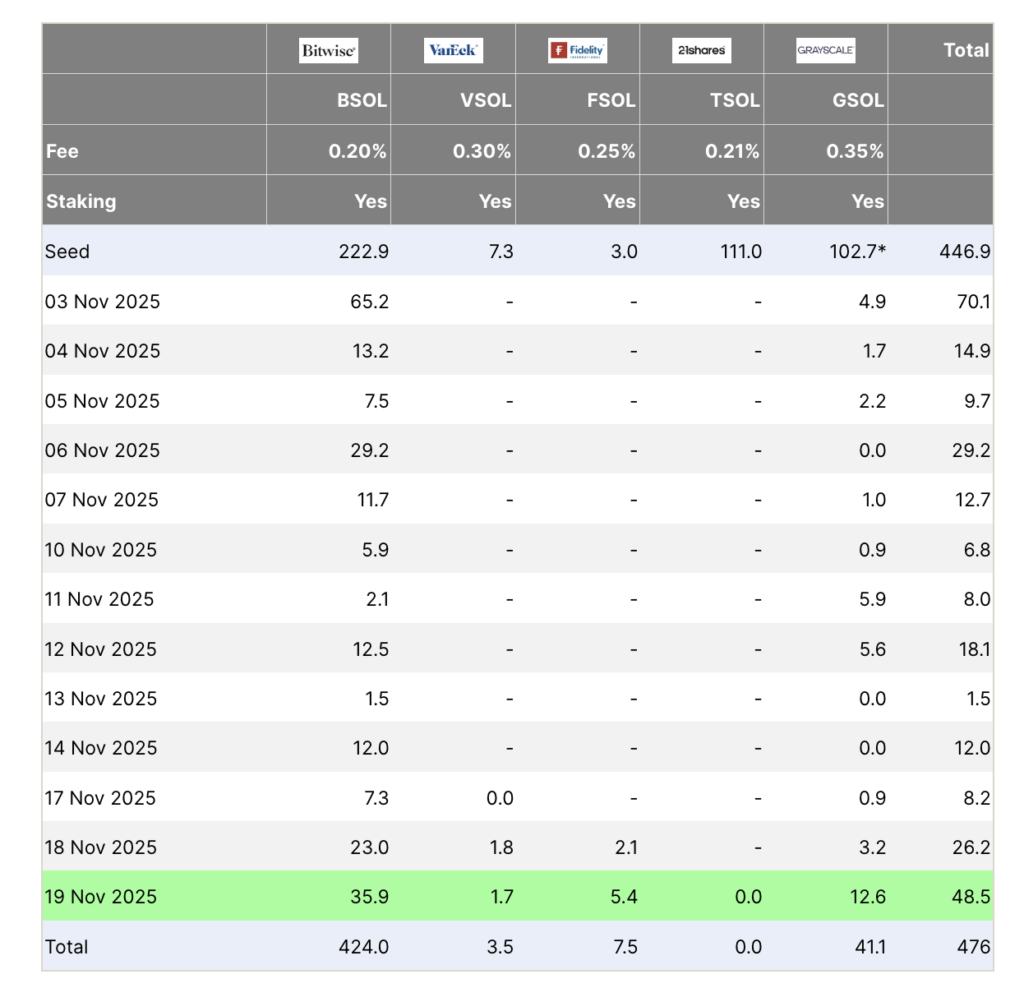The width and height of the screenshot is (1024, 988).
Task: Select the BSOL ticker header
Action: click(x=362, y=101)
